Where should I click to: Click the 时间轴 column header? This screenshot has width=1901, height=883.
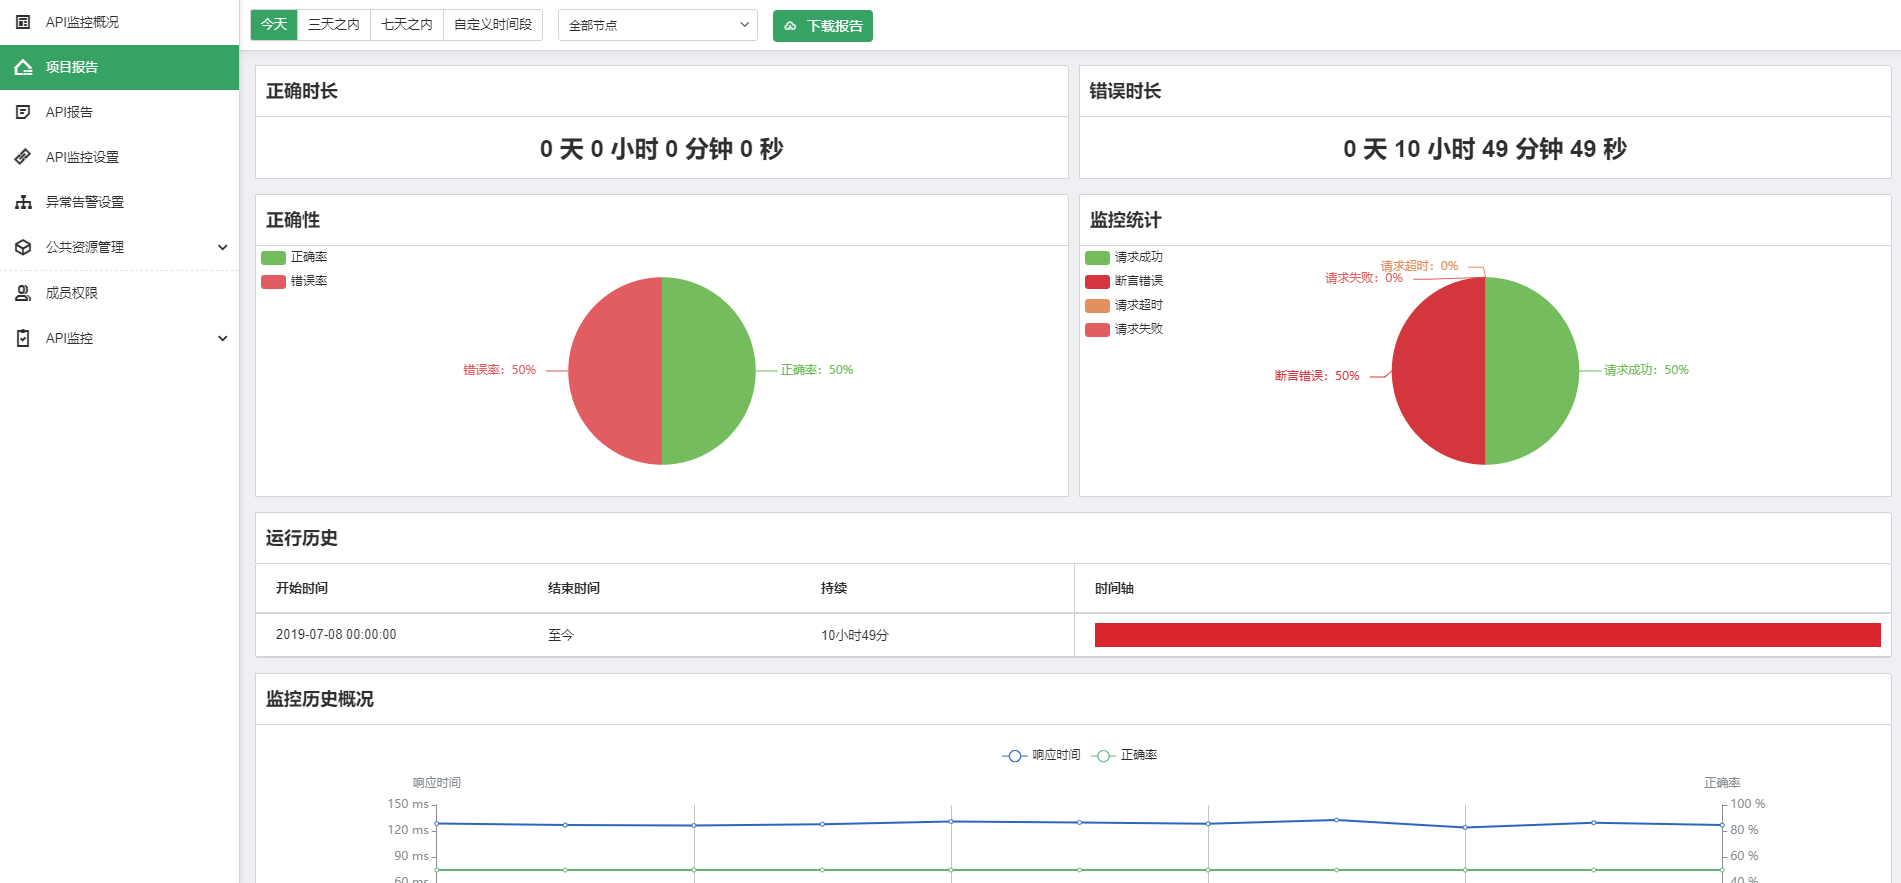click(1114, 588)
